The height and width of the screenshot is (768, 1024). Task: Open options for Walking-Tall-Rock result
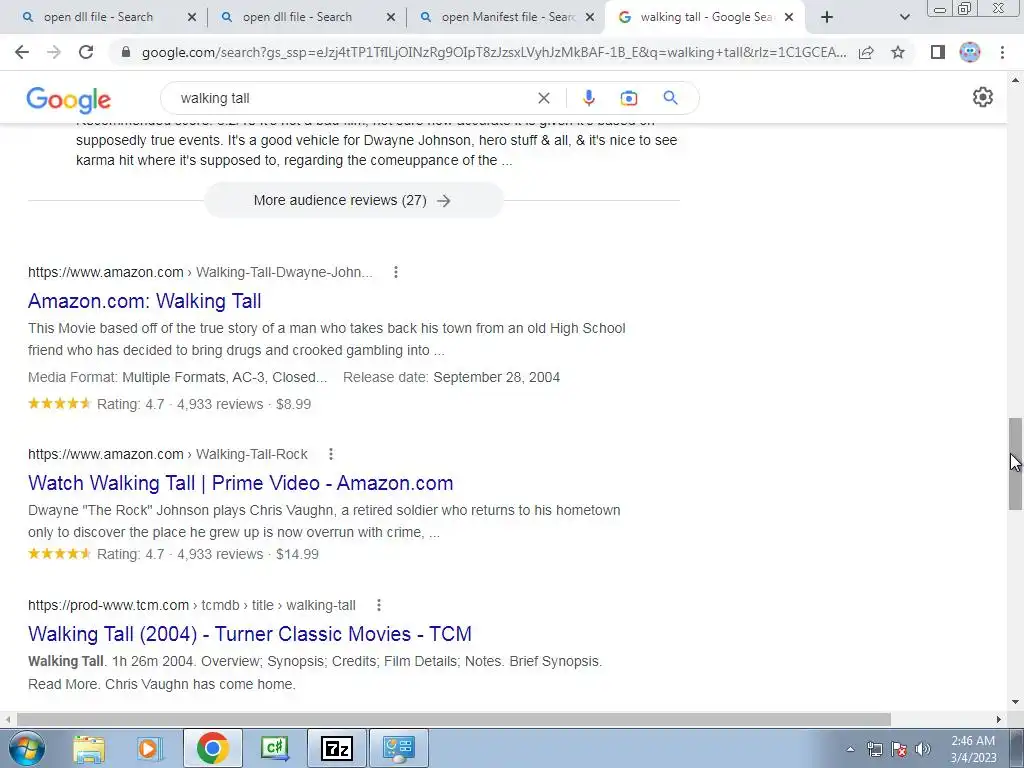click(331, 454)
